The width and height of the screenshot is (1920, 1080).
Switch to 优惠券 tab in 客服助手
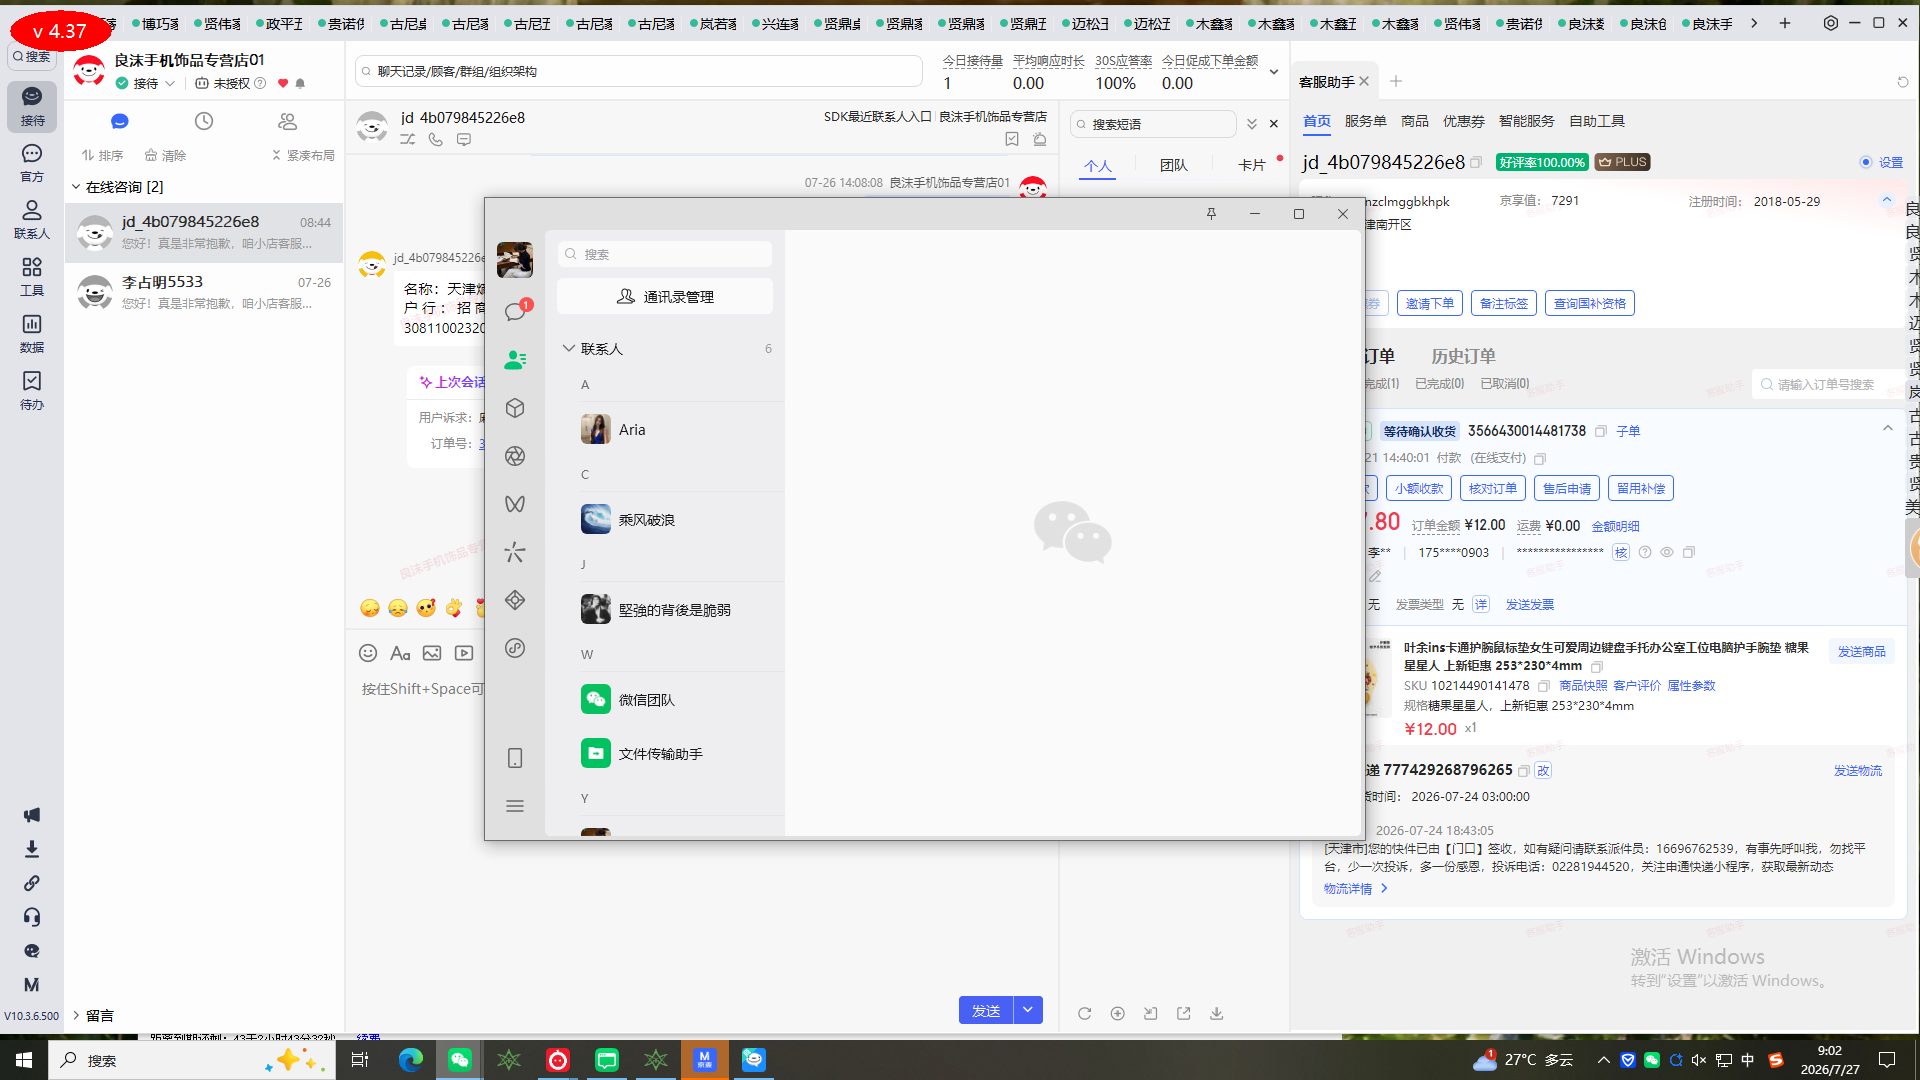coord(1463,121)
